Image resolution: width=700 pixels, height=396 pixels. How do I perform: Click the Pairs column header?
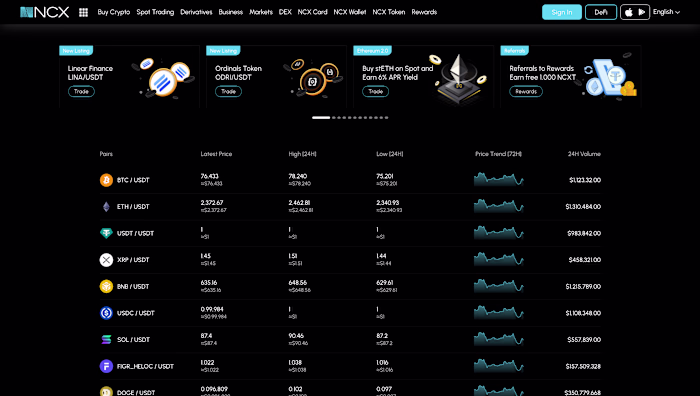106,154
